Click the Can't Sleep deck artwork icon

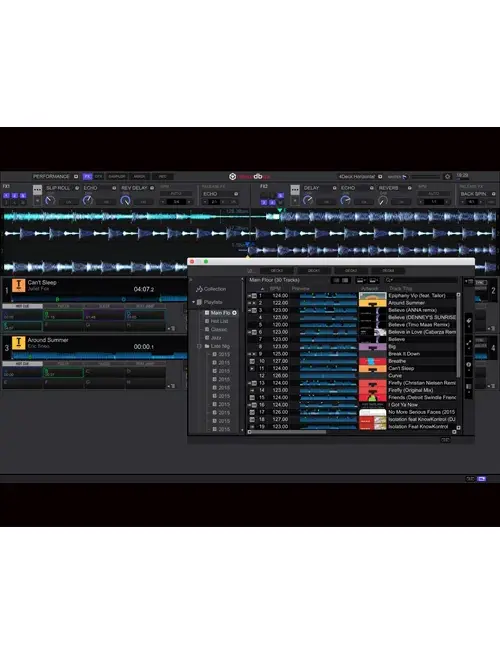point(18,285)
